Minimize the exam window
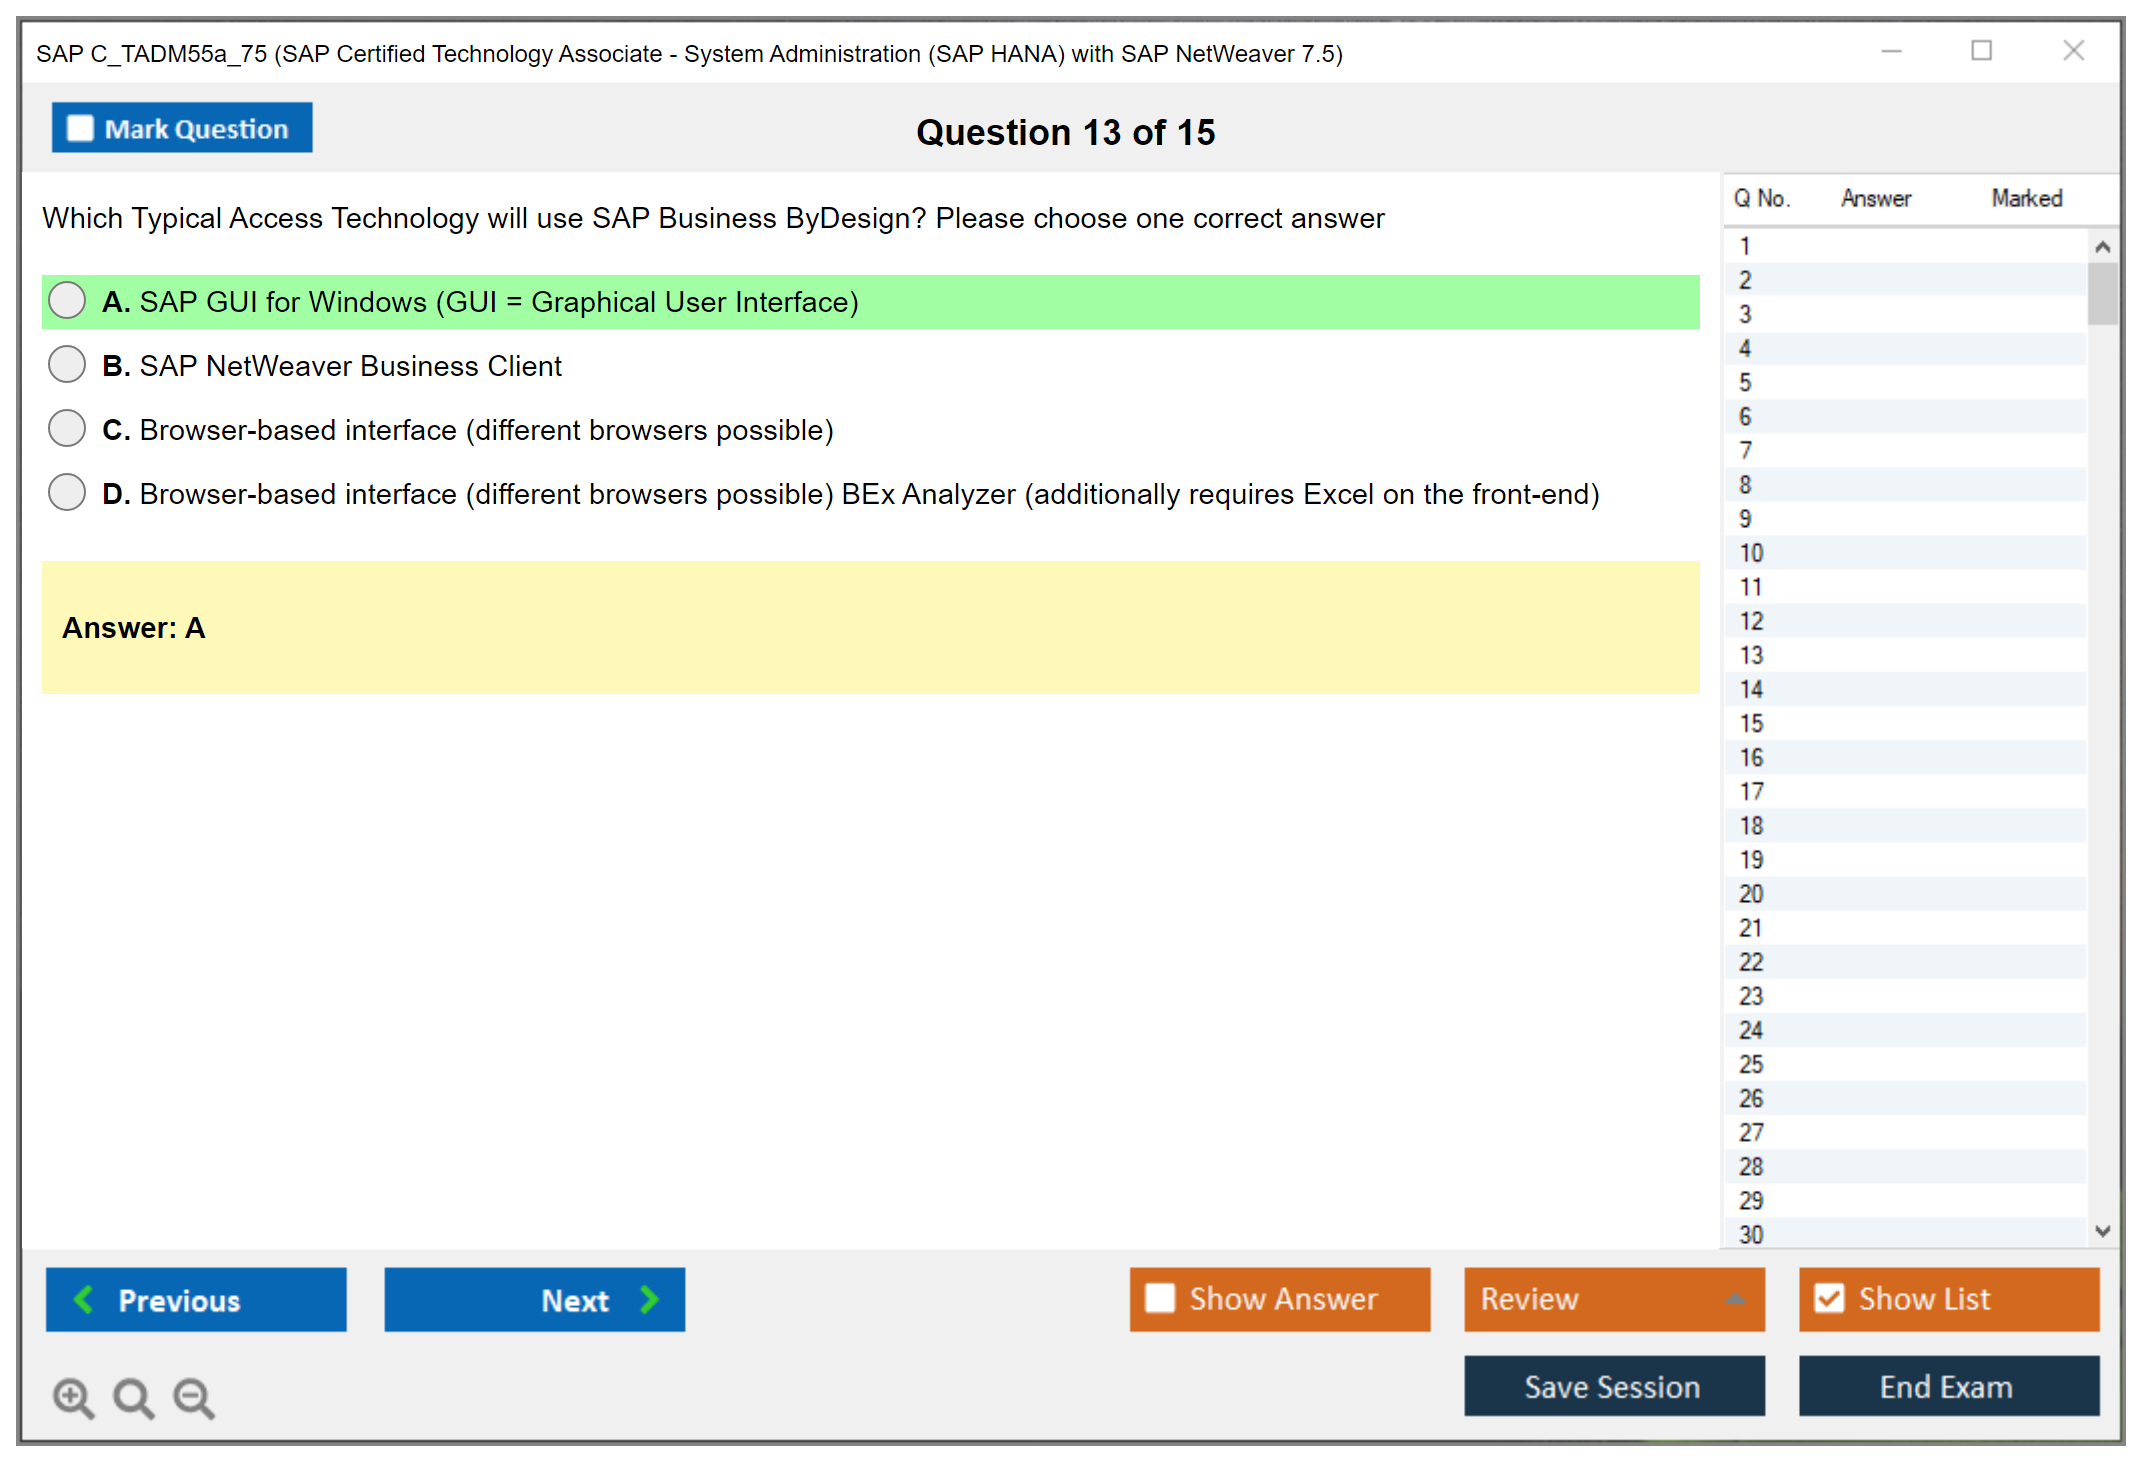 (1891, 51)
